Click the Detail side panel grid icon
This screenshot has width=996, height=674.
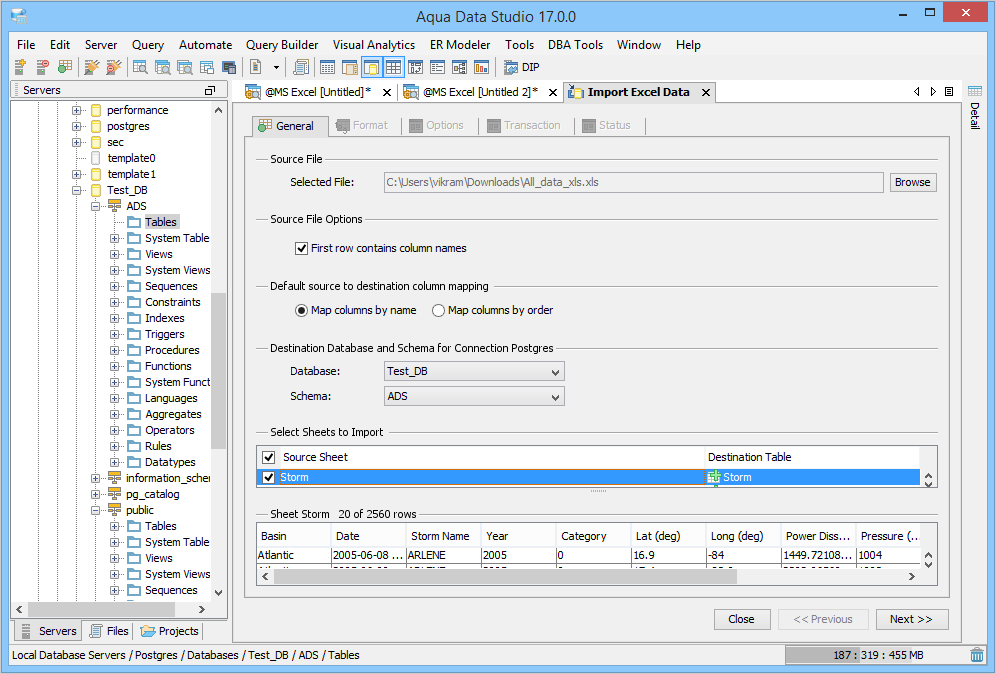[974, 91]
